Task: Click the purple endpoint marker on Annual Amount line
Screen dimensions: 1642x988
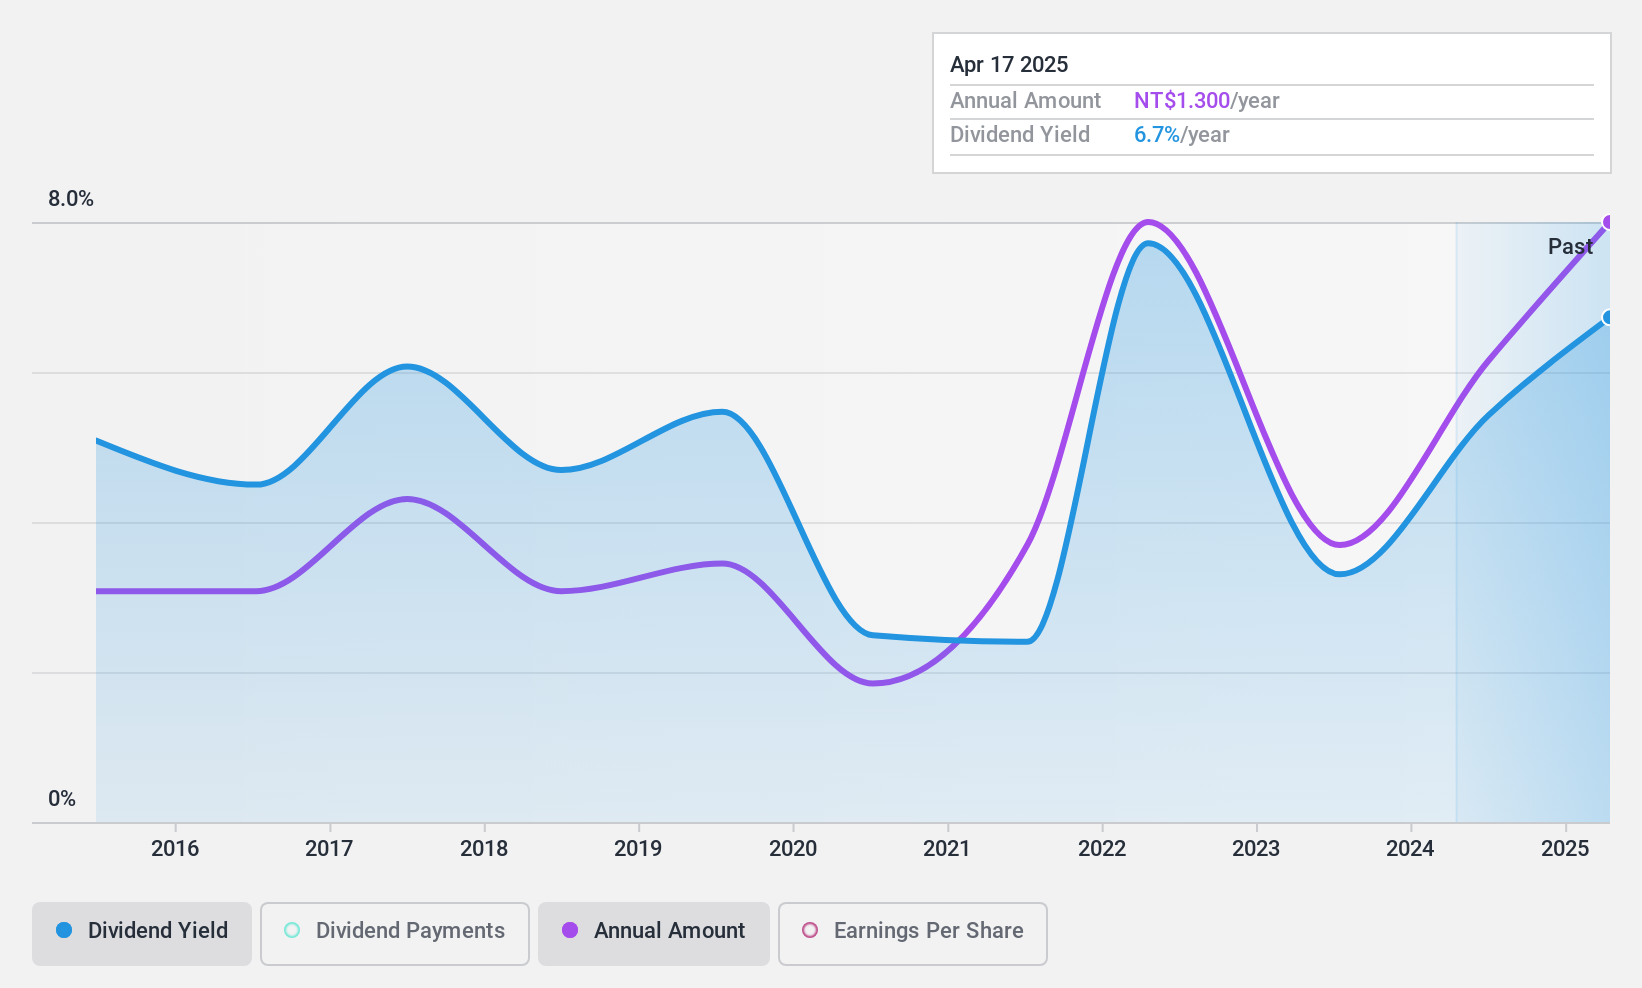Action: point(1608,222)
